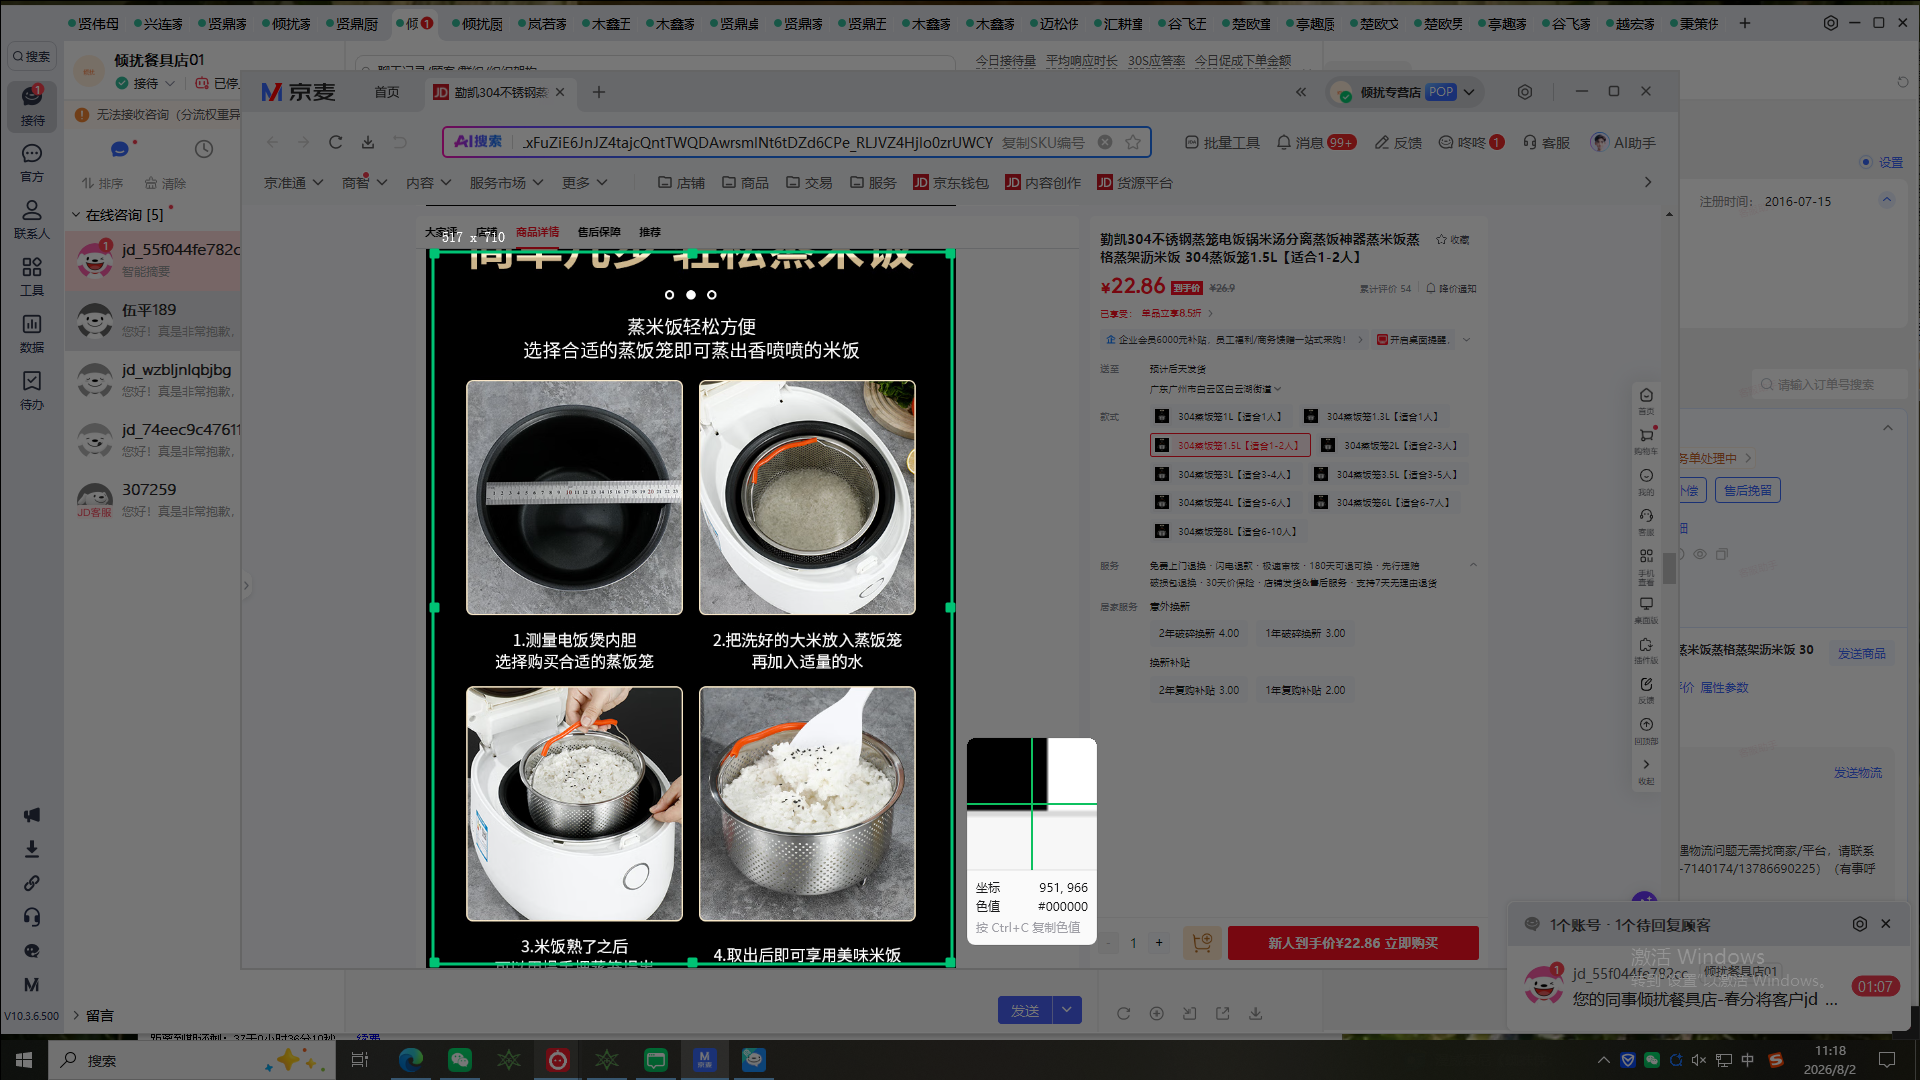Click the 首页 home icon on product sidebar
This screenshot has width=1920, height=1080.
point(1646,399)
